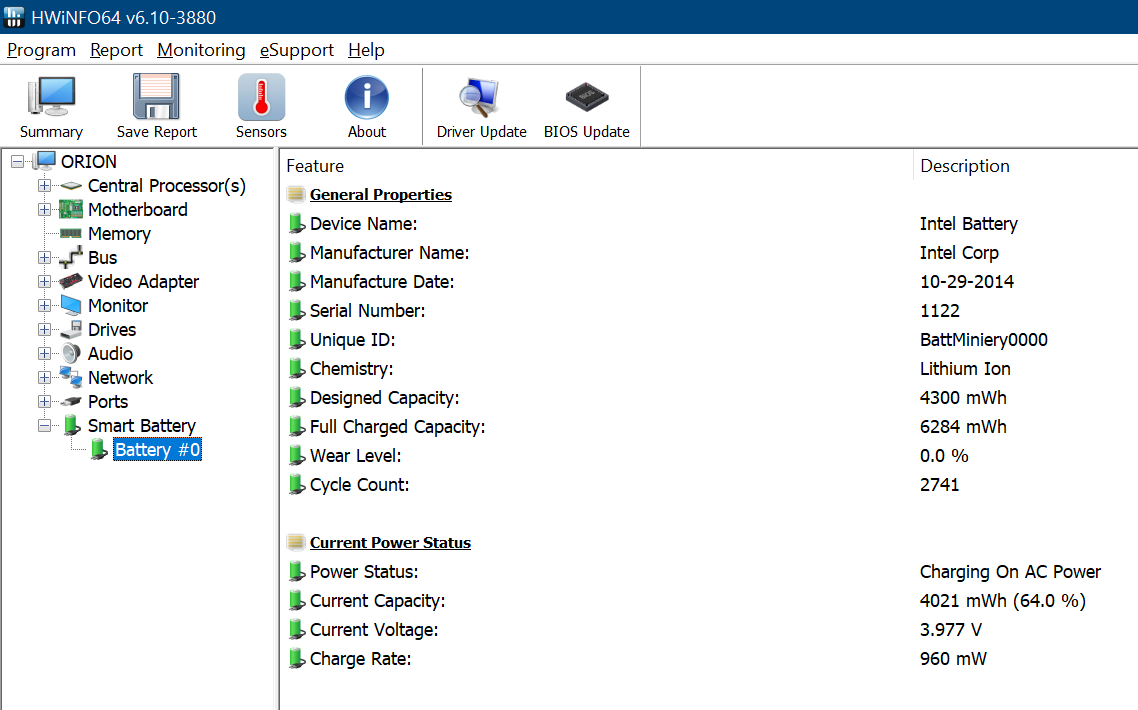The image size is (1138, 710).
Task: Click Current Power Status section icon
Action: point(295,542)
